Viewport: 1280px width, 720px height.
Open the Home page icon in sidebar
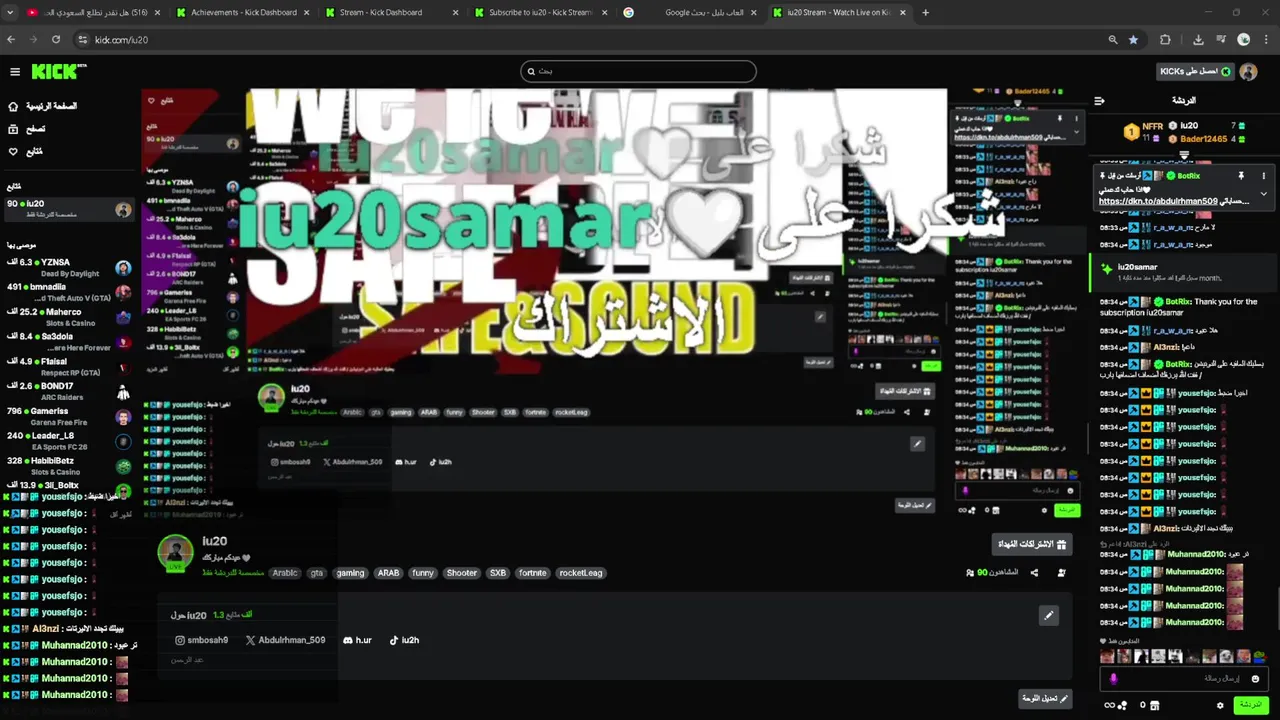tap(13, 106)
